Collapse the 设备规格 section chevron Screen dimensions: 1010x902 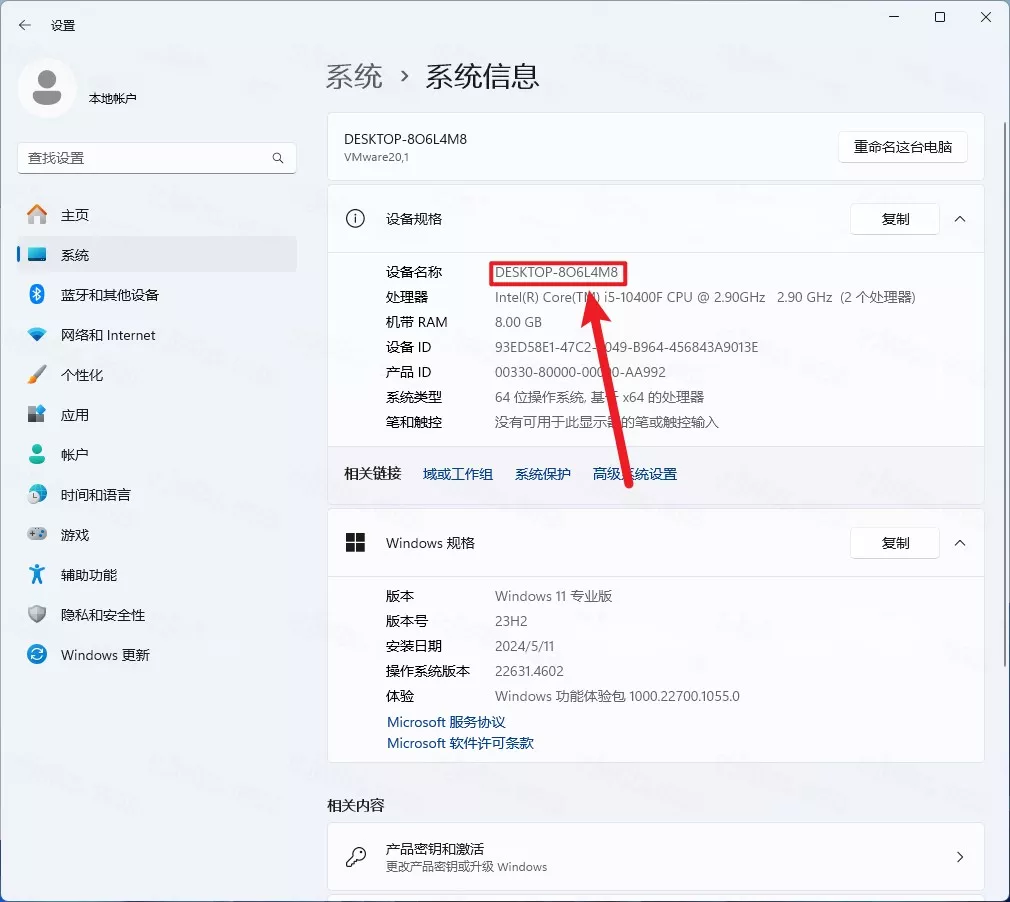959,219
